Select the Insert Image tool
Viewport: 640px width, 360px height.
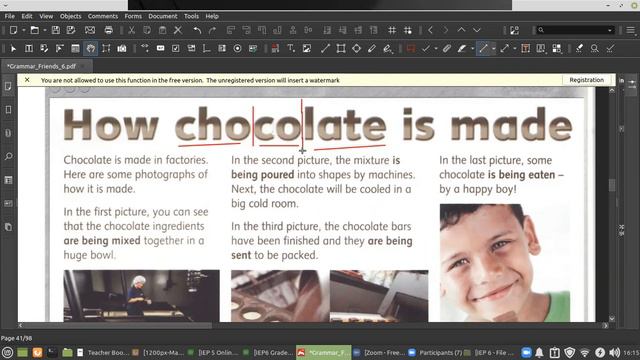pos(307,49)
